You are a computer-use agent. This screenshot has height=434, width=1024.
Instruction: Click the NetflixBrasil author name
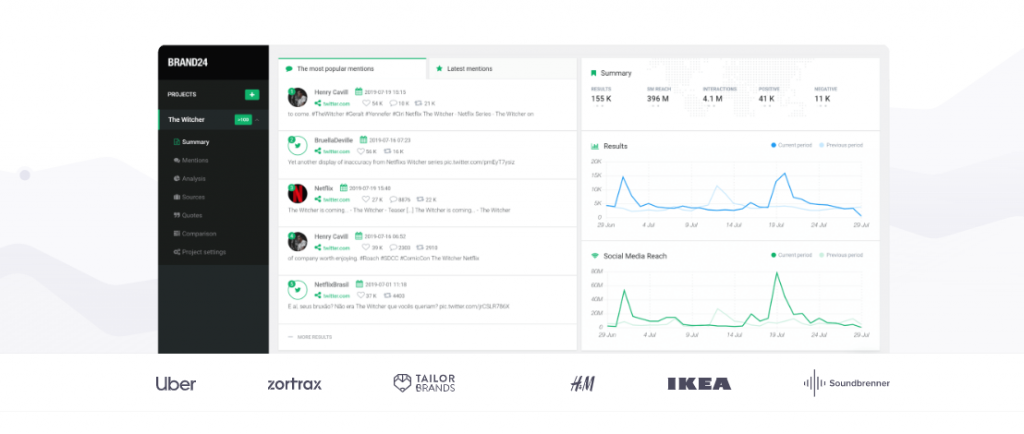pos(331,284)
